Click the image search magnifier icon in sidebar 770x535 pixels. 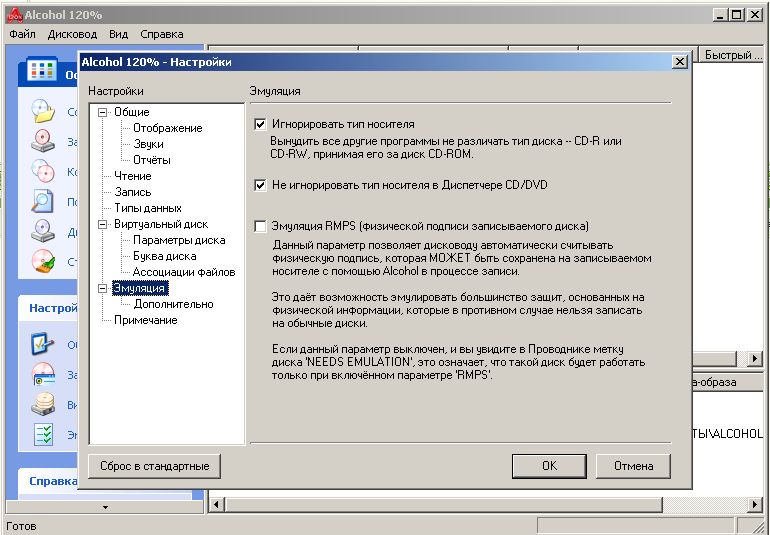(x=43, y=201)
